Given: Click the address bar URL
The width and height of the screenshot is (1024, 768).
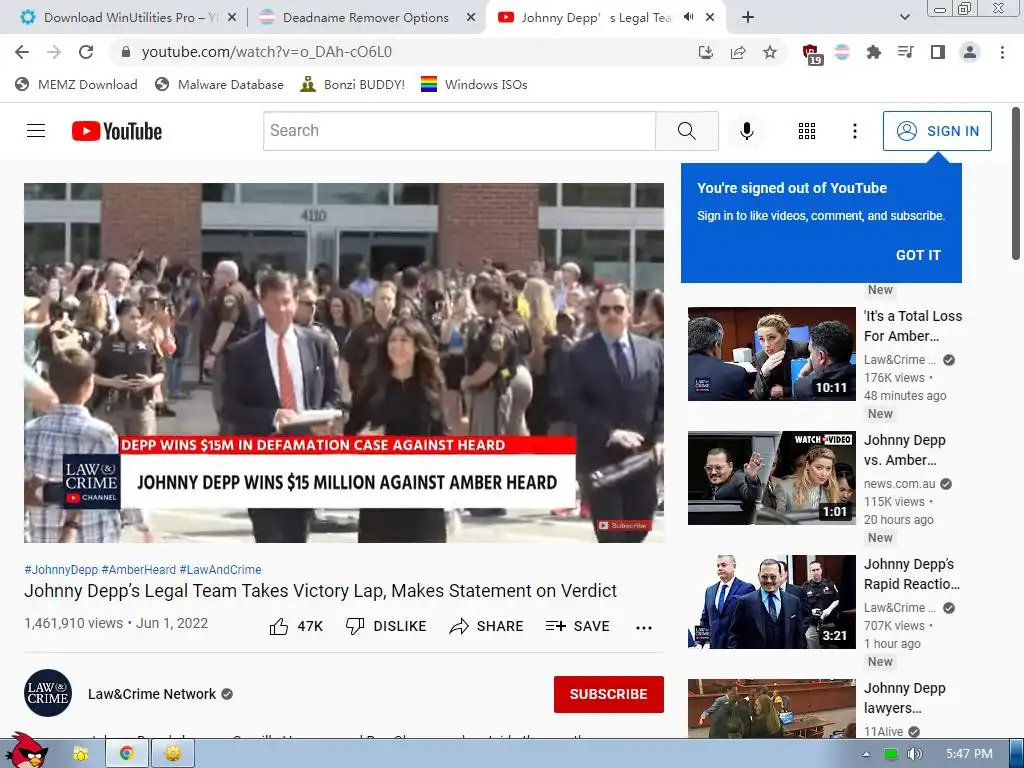Looking at the screenshot, I should 266,52.
